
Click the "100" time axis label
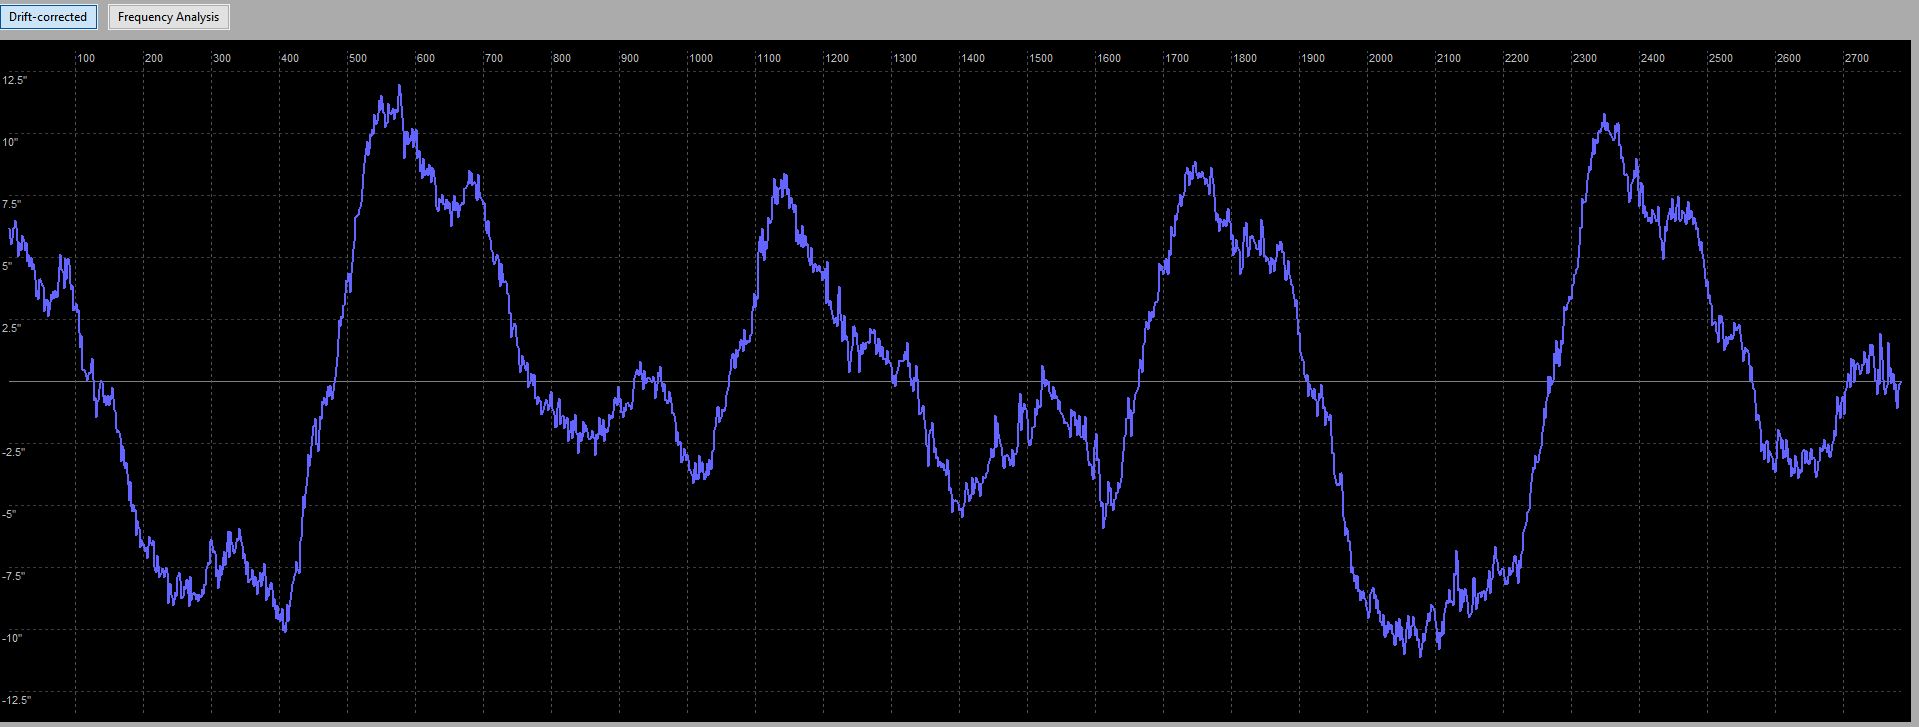[x=87, y=58]
